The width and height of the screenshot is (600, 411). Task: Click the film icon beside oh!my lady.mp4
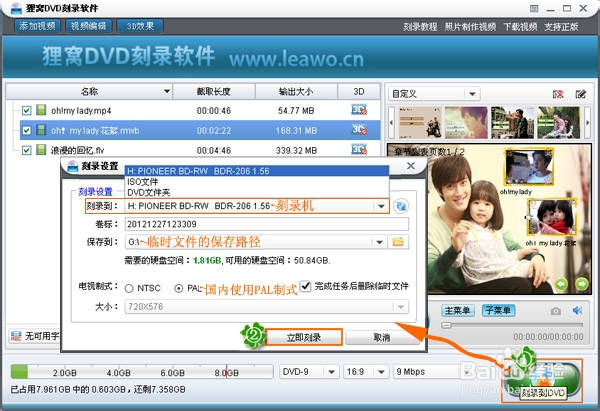[41, 110]
